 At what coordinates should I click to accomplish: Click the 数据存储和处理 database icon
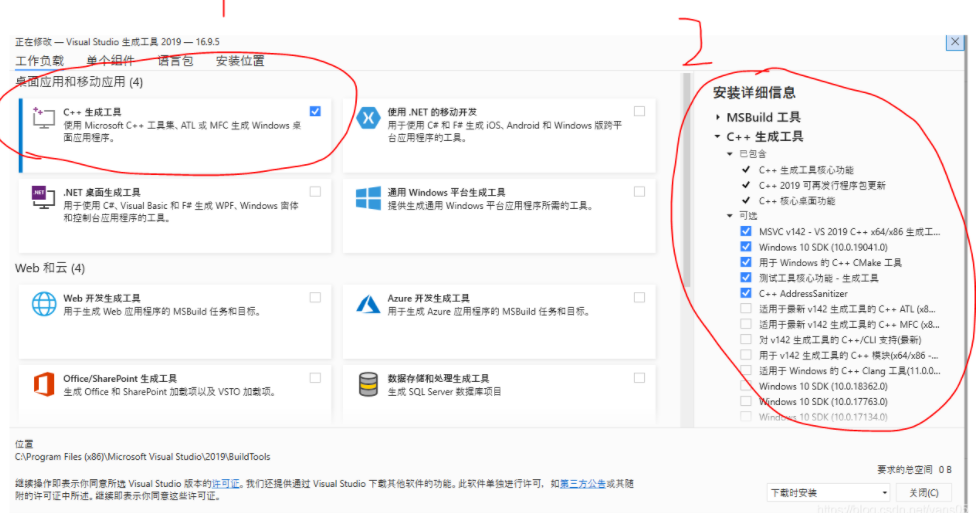(x=368, y=384)
